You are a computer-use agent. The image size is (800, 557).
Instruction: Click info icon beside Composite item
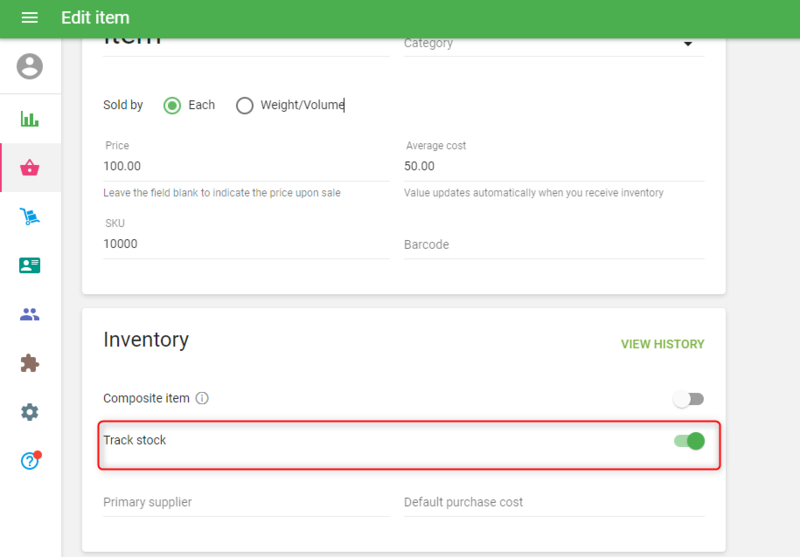(x=202, y=398)
